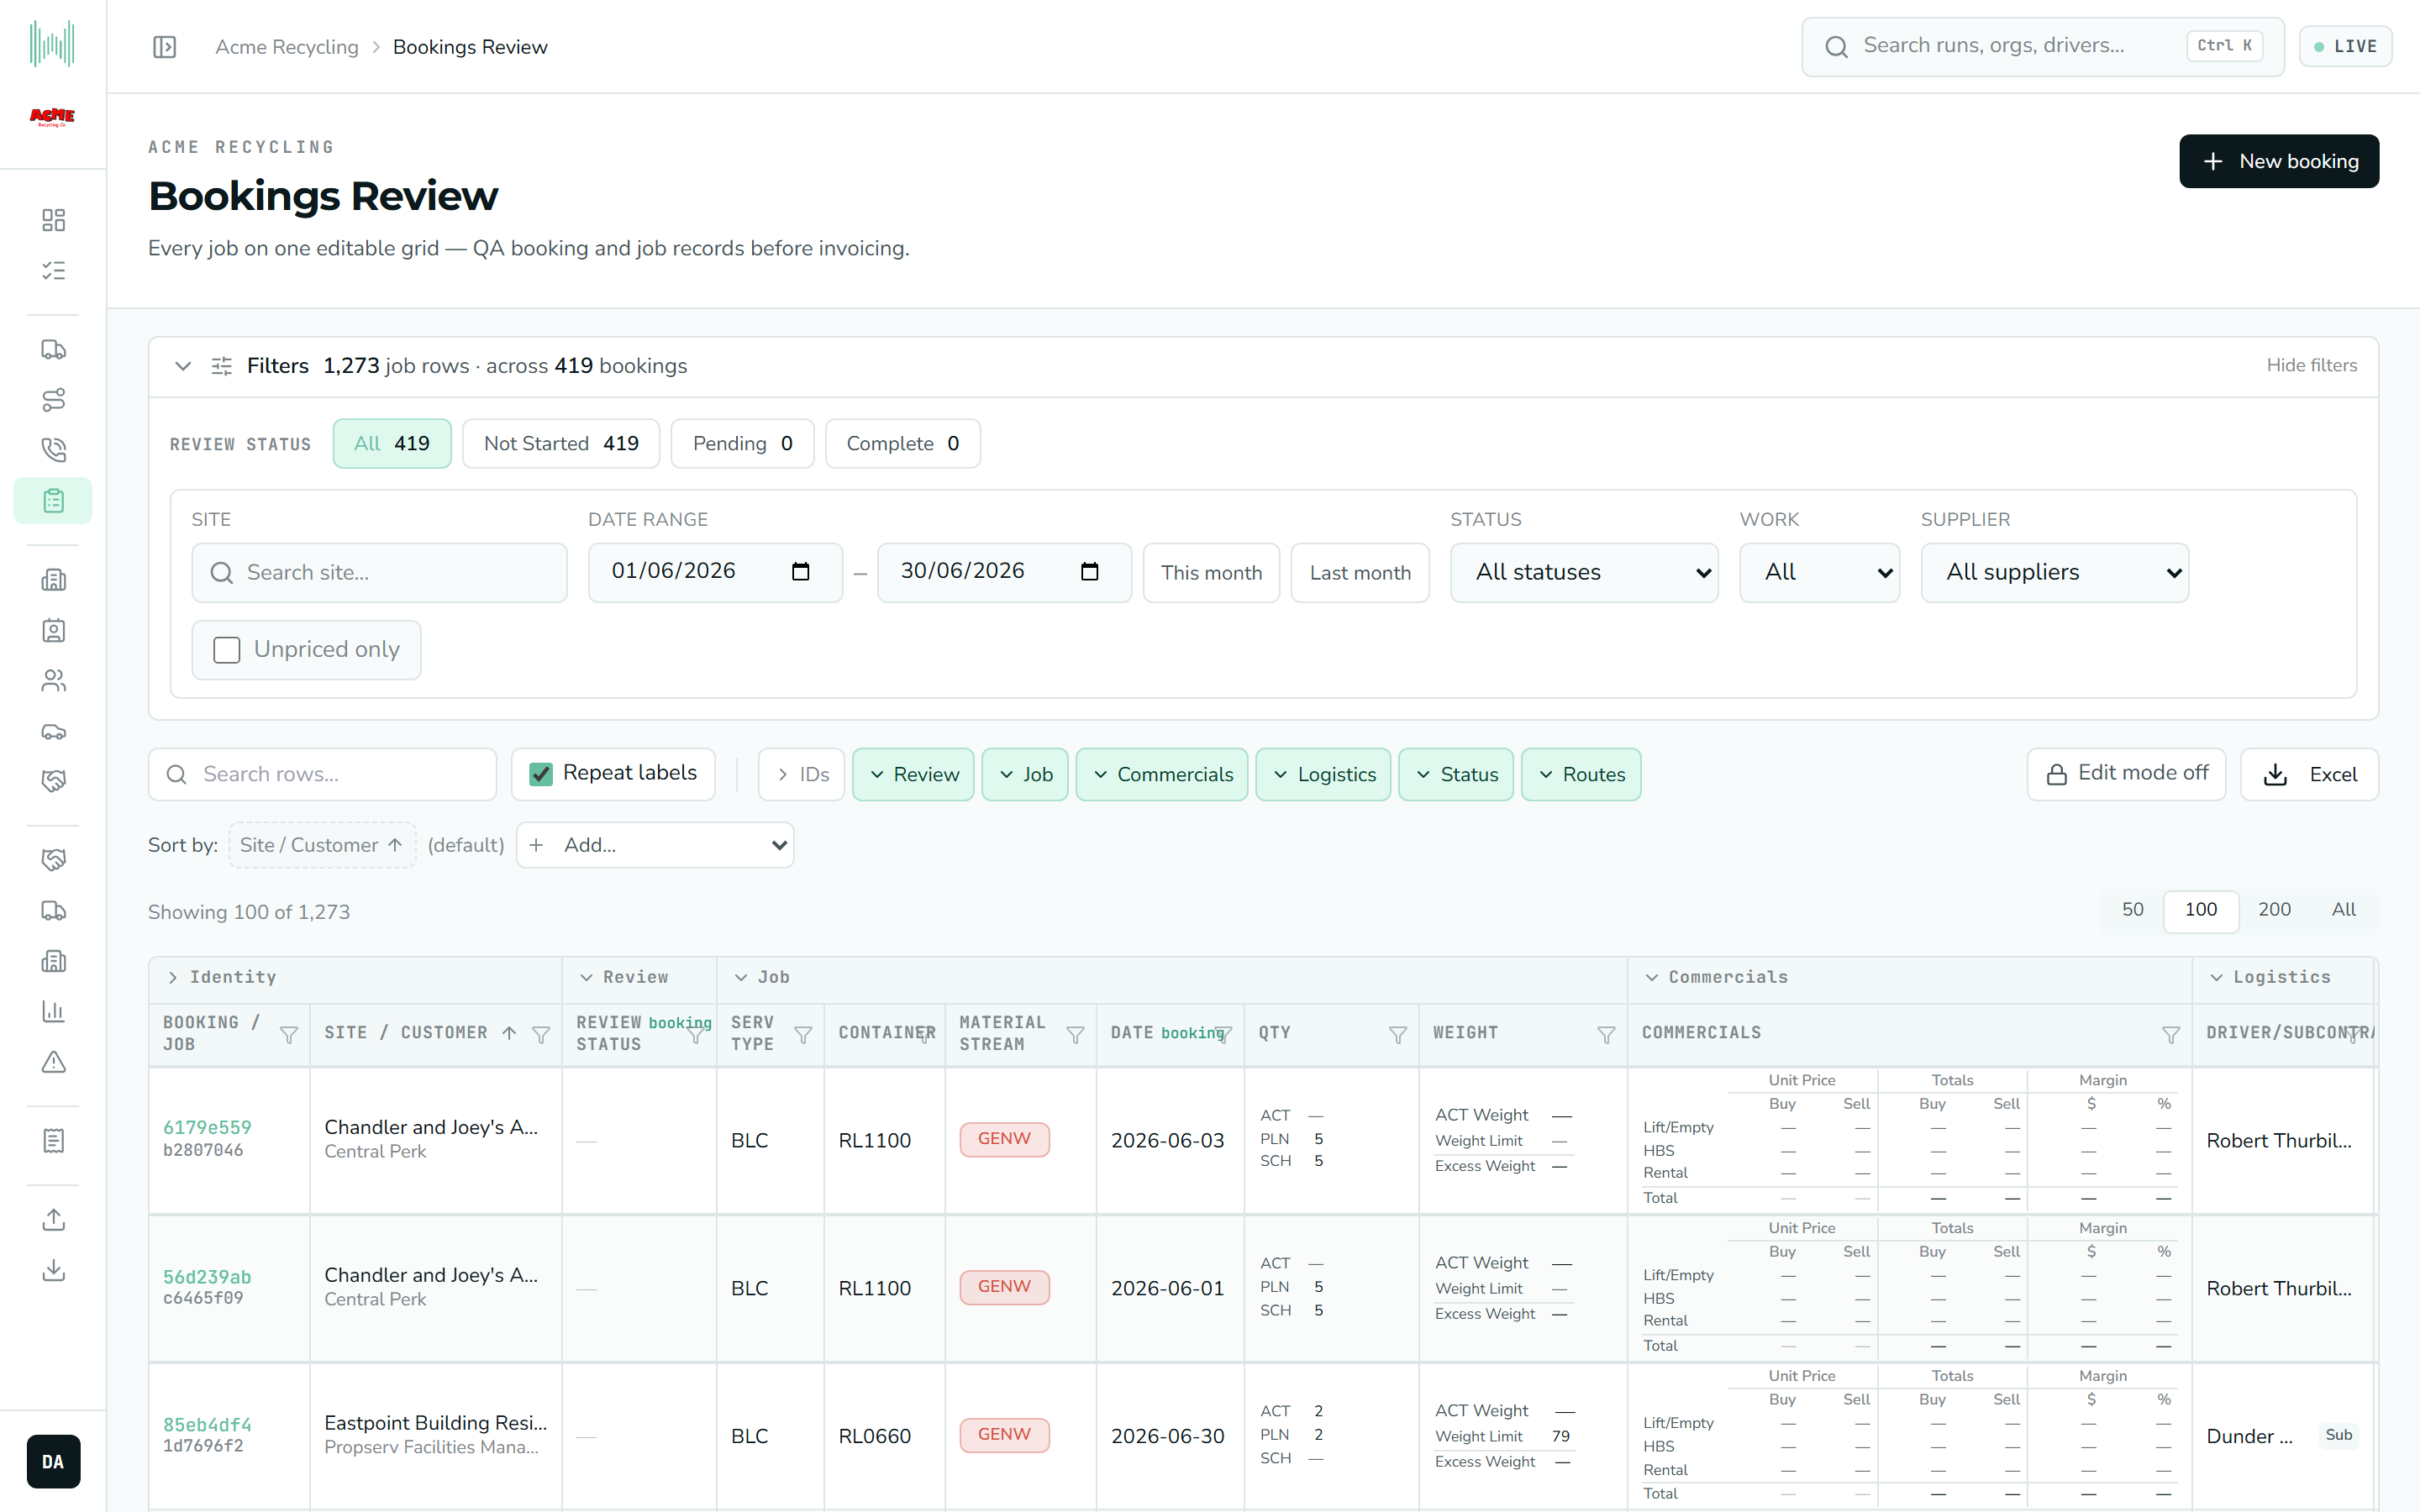Open the routes path icon in sidebar
2420x1512 pixels.
coord(53,400)
